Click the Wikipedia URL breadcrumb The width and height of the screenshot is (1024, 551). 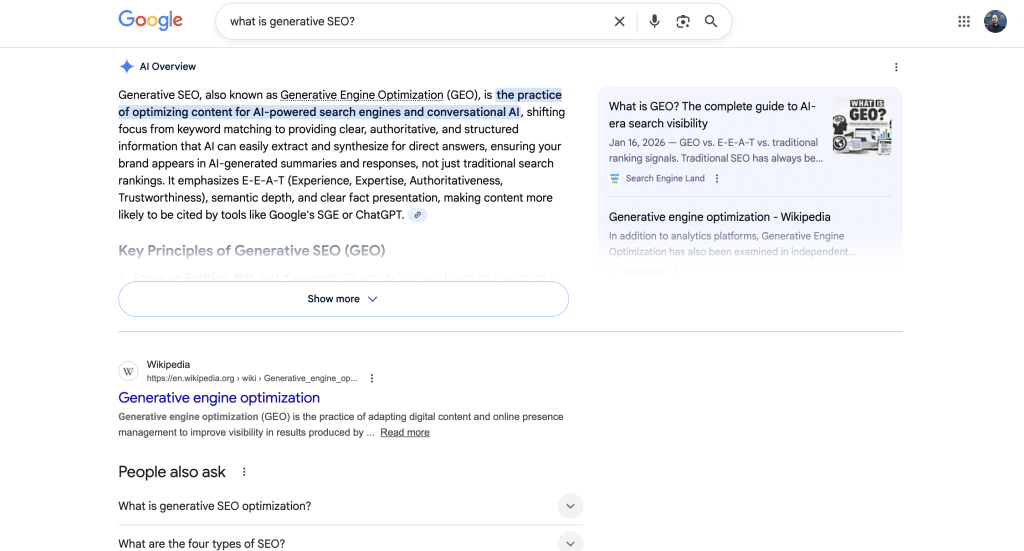252,378
